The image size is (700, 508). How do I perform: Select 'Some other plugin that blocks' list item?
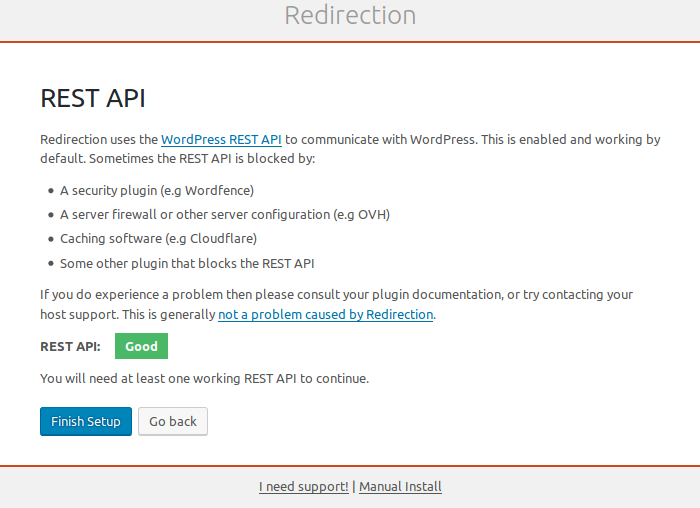(x=187, y=263)
